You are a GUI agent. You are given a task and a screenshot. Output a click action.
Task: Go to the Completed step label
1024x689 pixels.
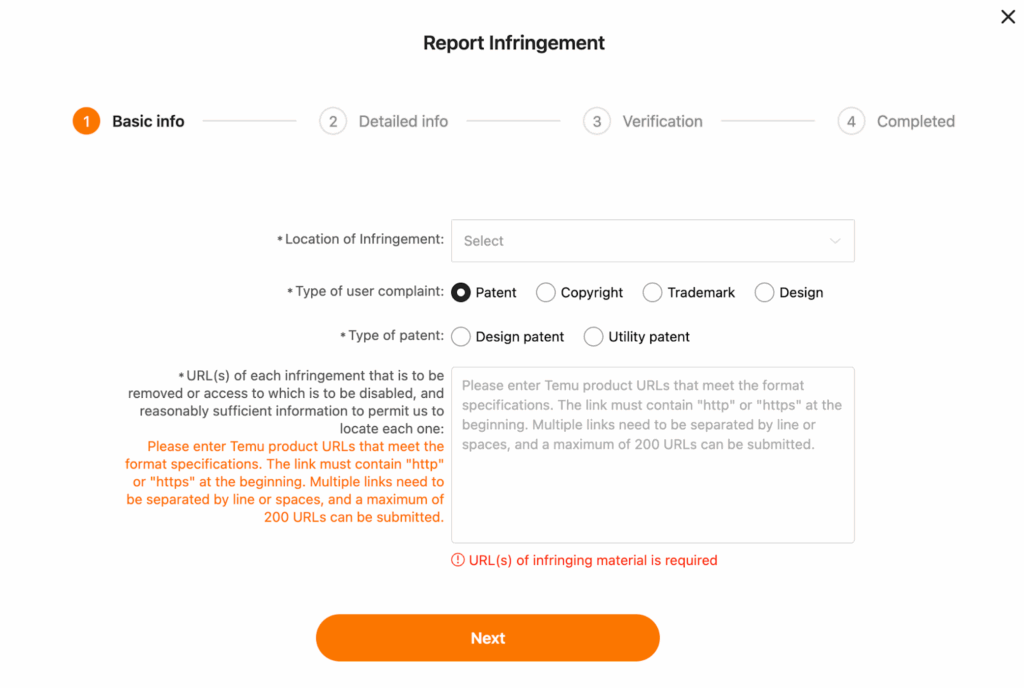pos(916,121)
